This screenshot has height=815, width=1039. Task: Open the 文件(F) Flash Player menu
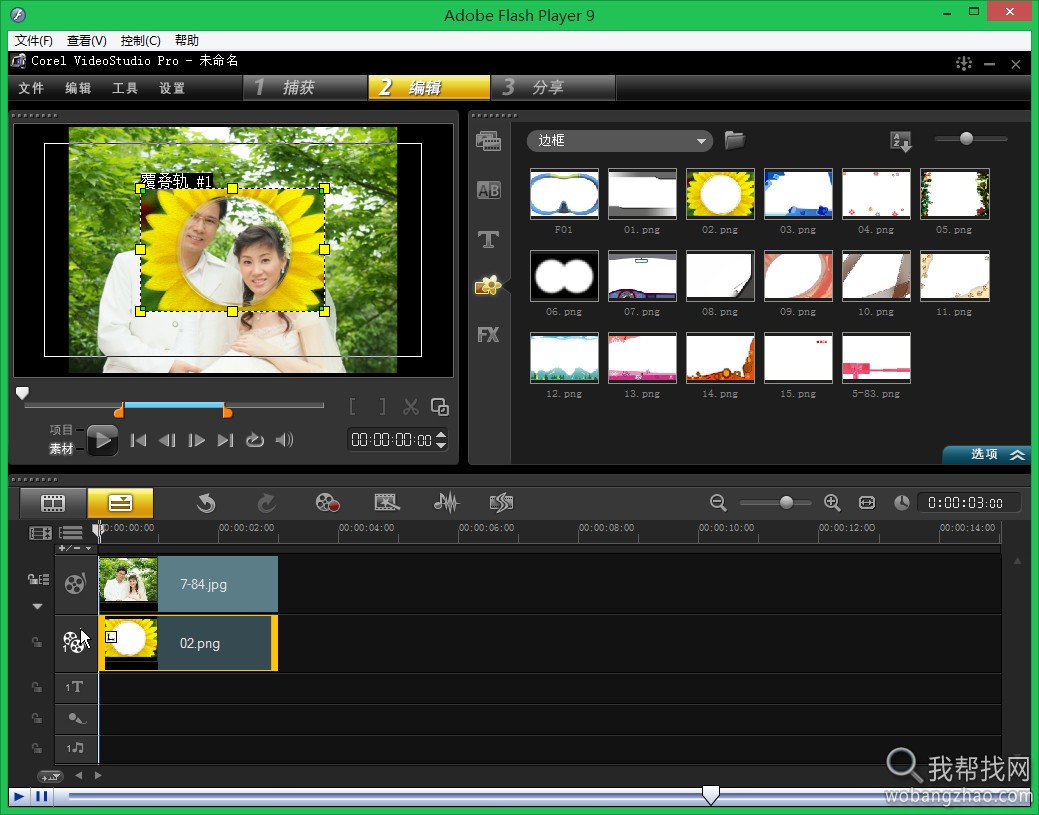pos(34,40)
